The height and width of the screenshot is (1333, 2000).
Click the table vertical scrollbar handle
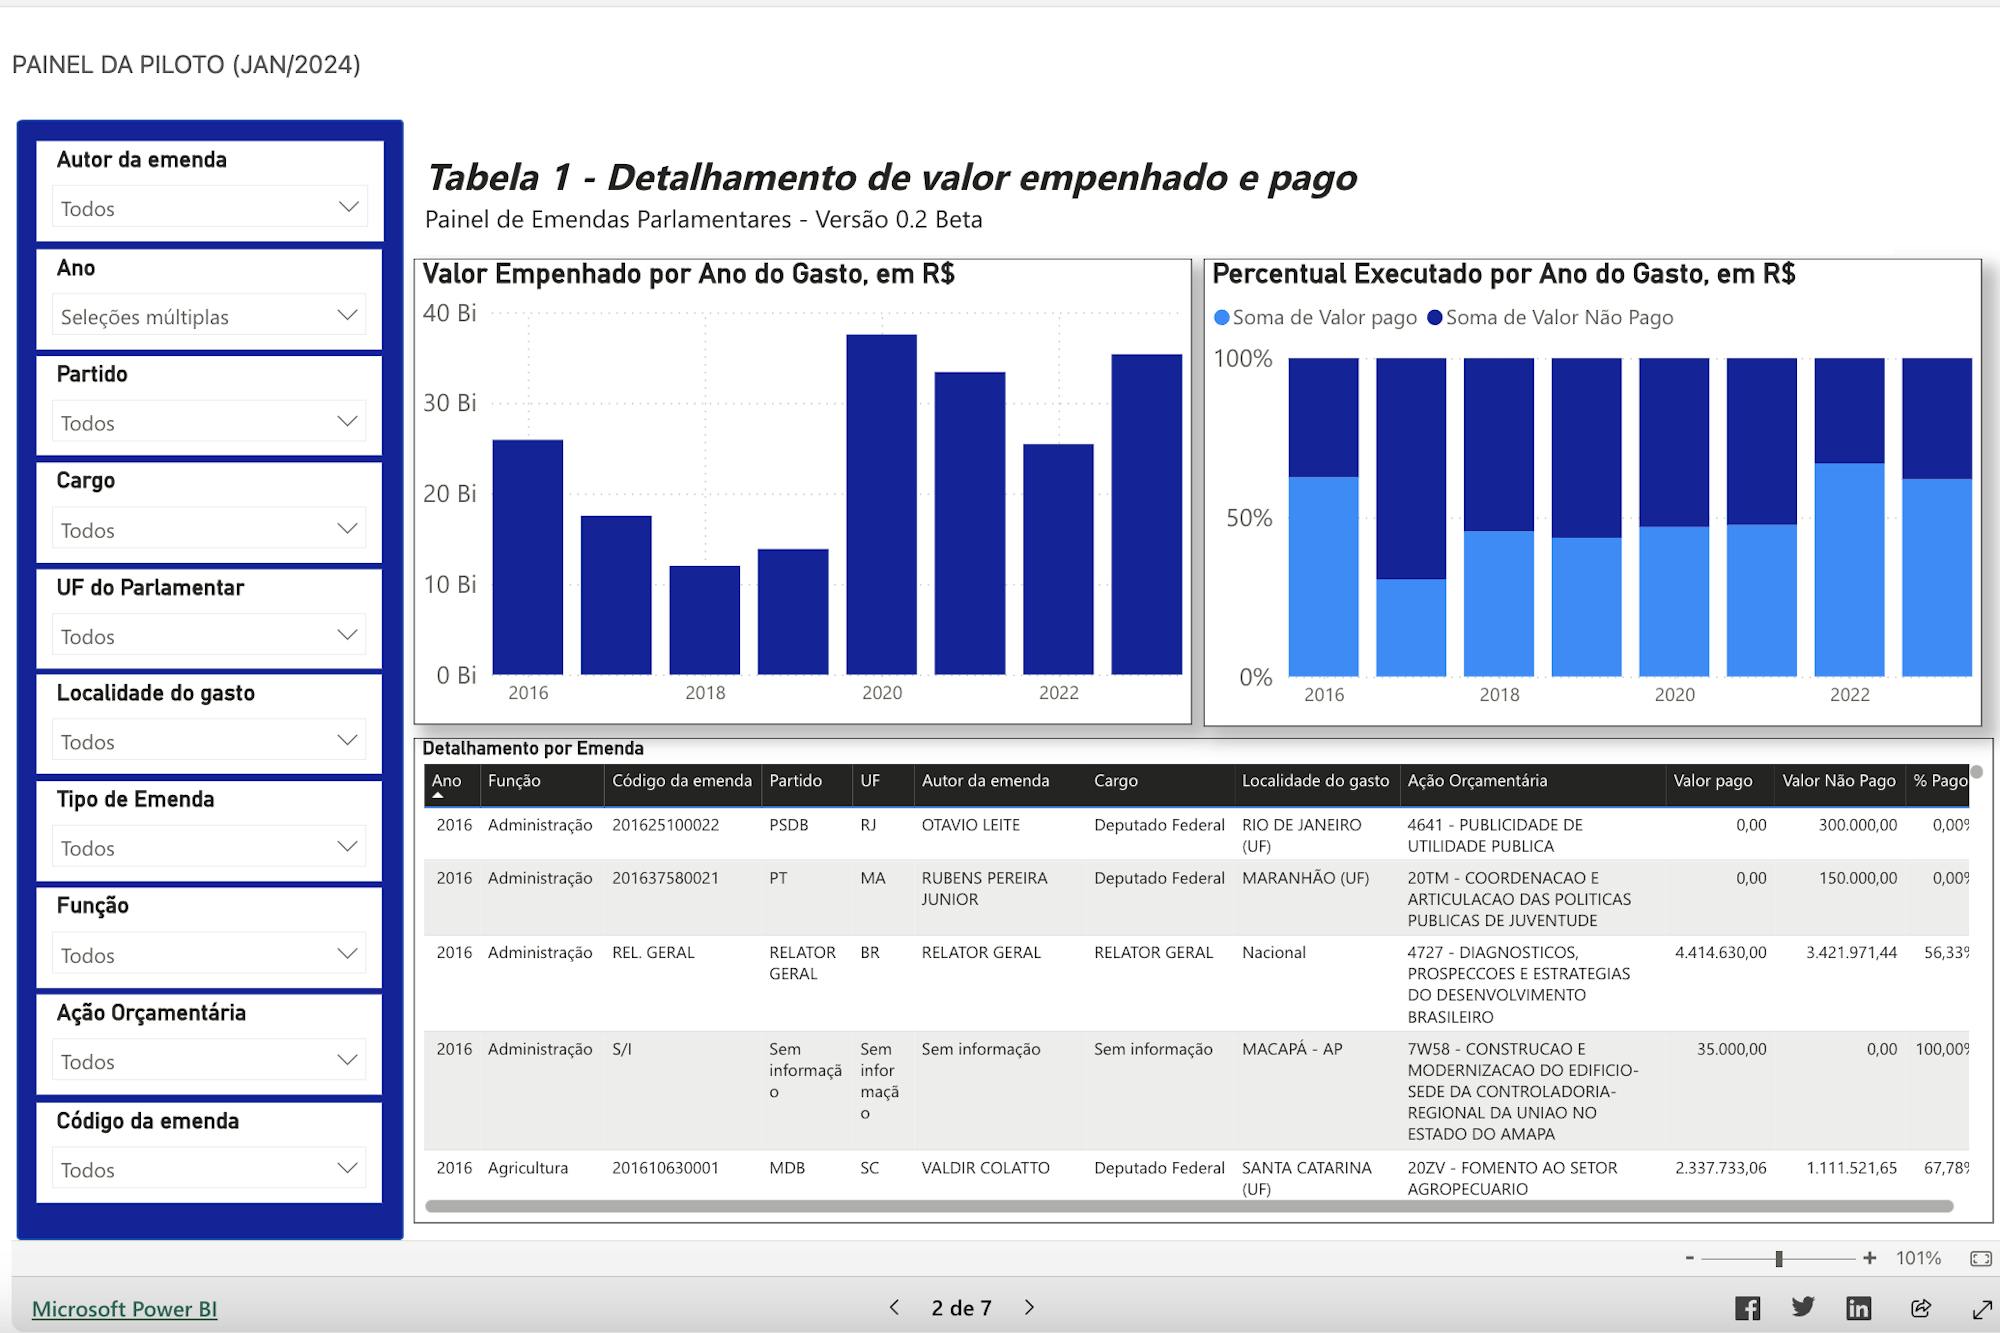pyautogui.click(x=1976, y=772)
